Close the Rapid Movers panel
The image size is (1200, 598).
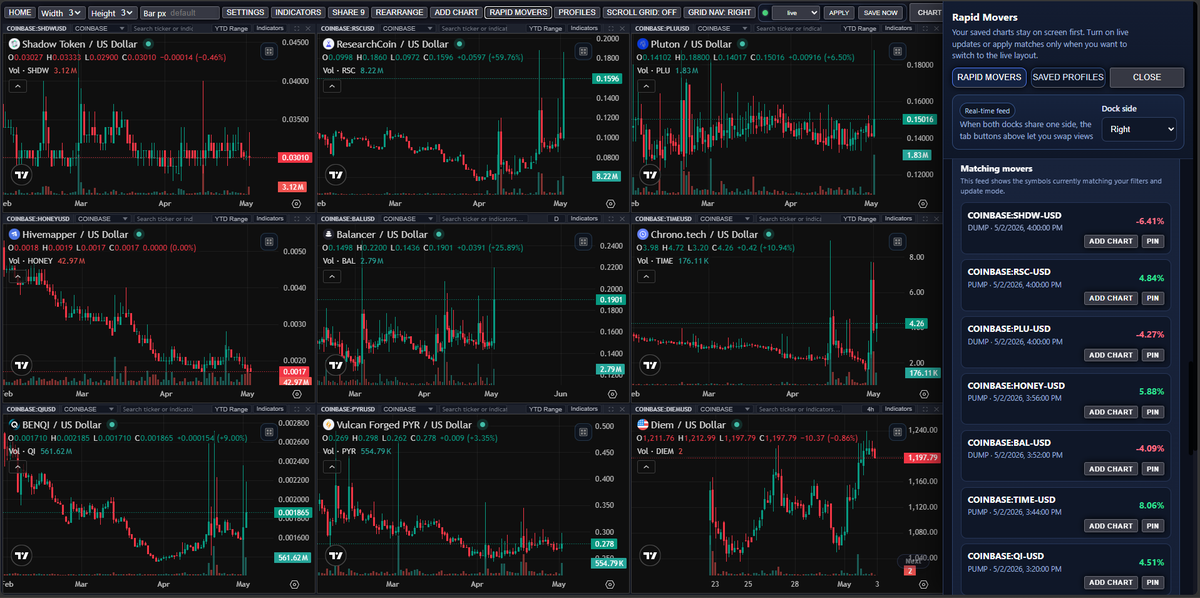tap(1147, 77)
